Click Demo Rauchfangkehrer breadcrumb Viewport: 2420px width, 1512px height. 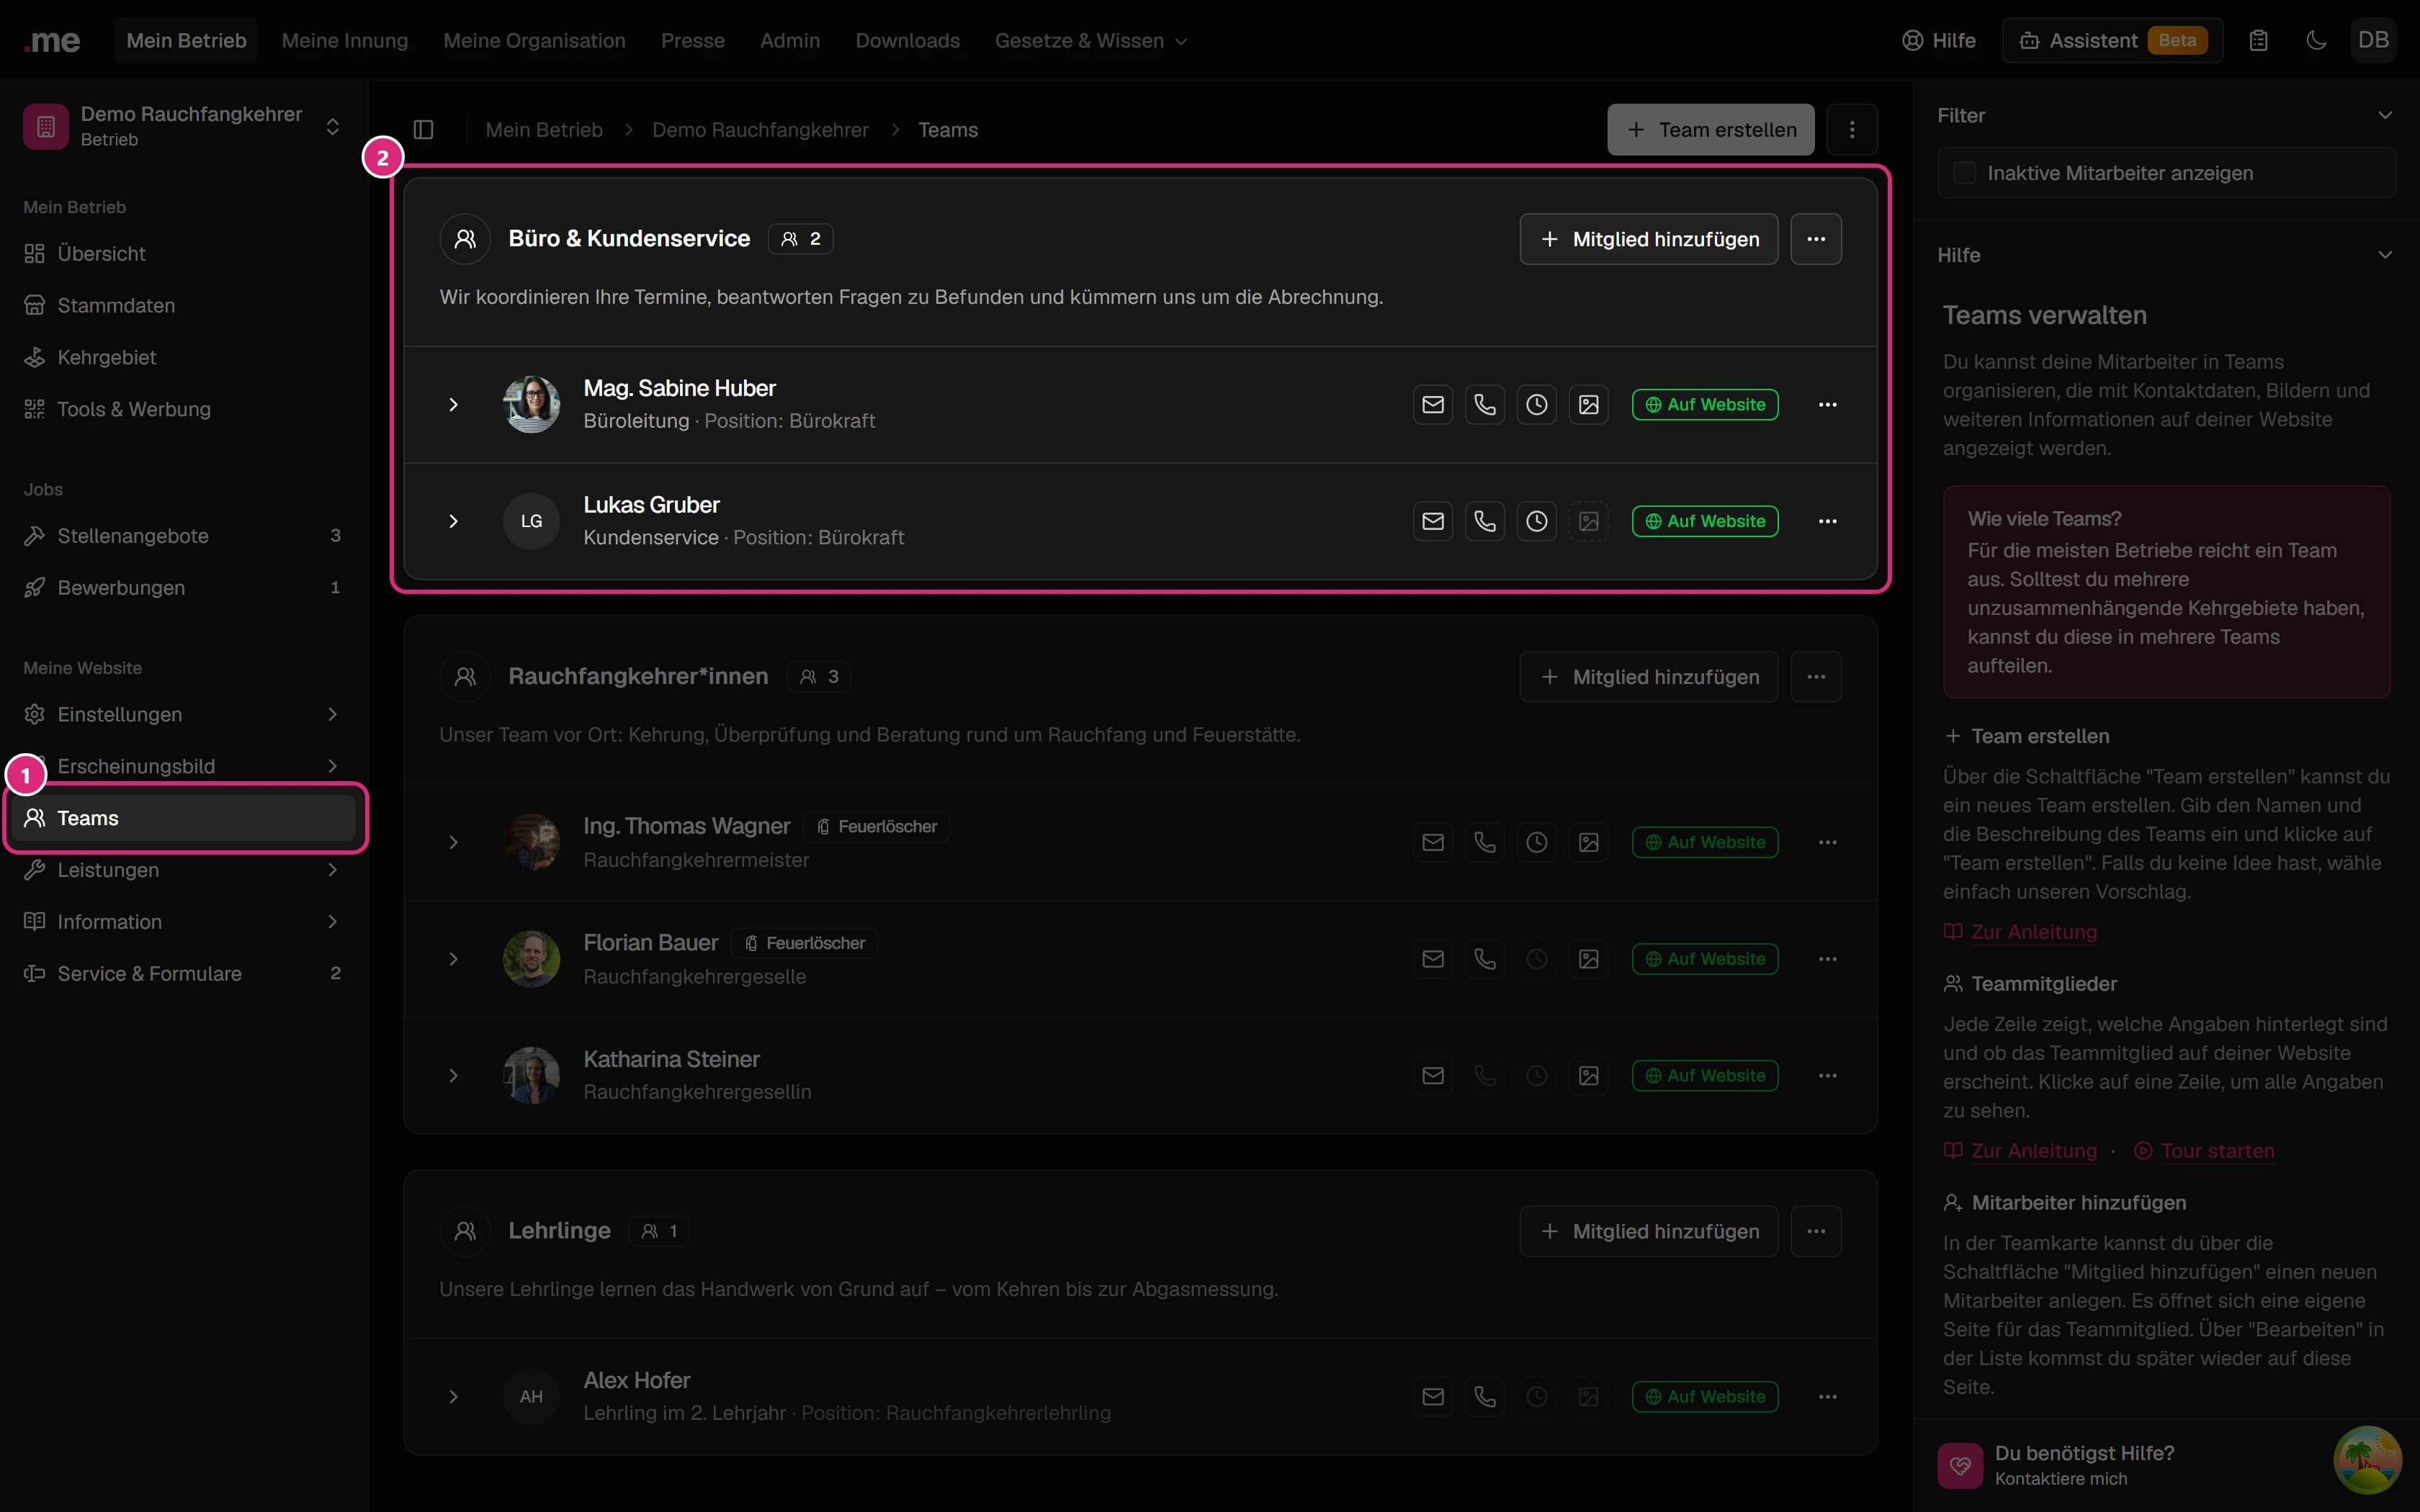tap(760, 130)
